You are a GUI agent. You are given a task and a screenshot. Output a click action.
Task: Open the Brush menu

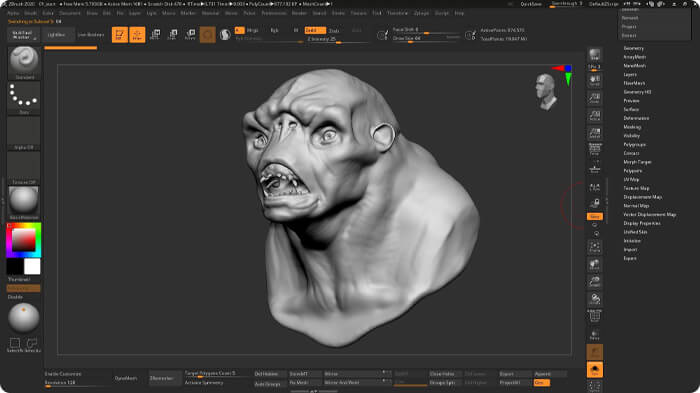[31, 13]
